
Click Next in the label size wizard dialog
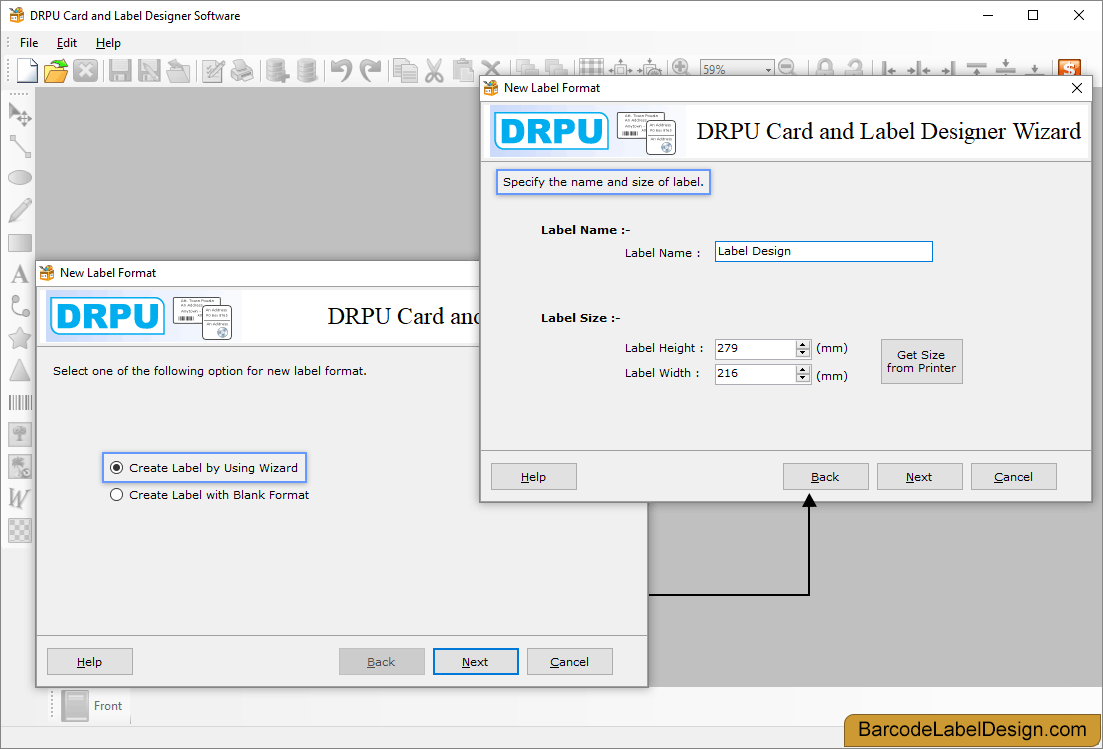(919, 477)
